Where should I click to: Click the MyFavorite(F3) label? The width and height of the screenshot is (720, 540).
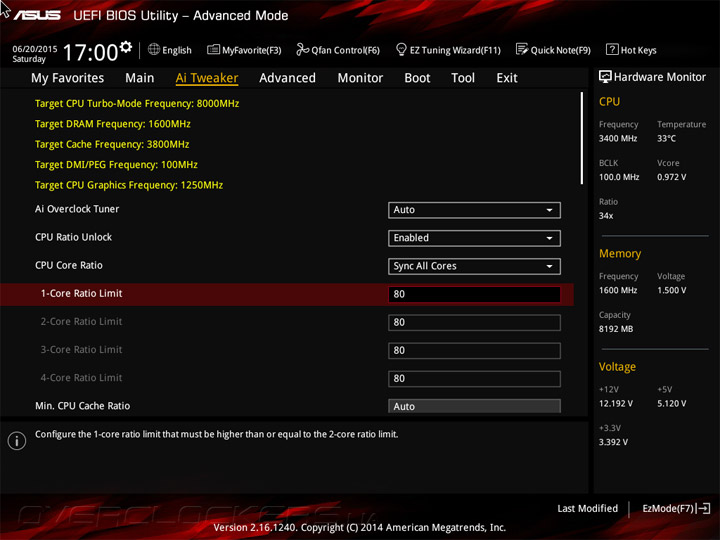coord(252,50)
